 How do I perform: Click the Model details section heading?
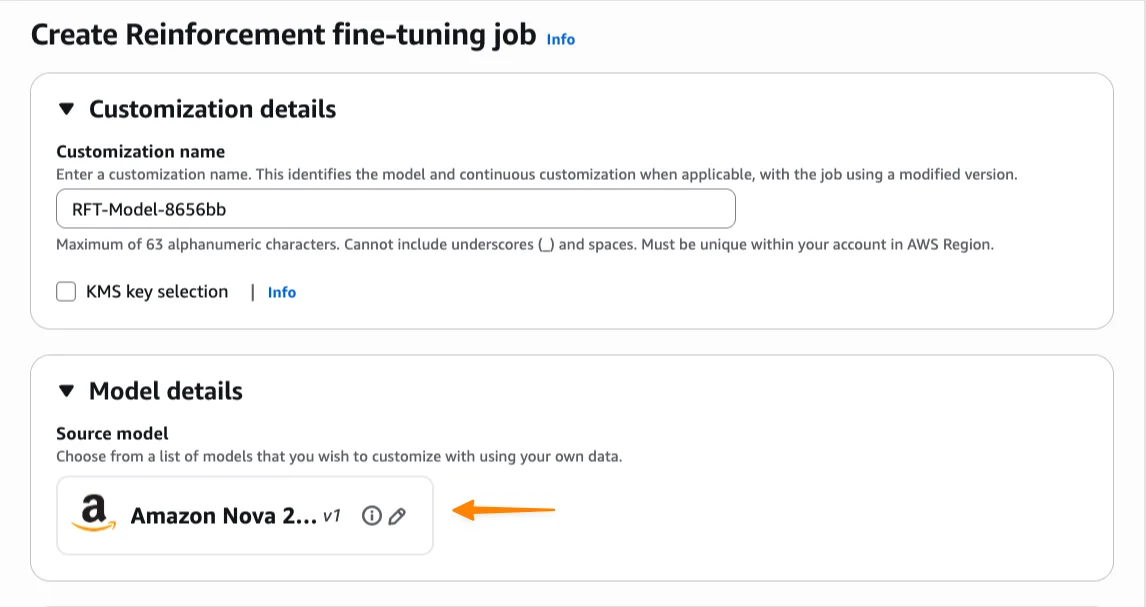[x=166, y=391]
